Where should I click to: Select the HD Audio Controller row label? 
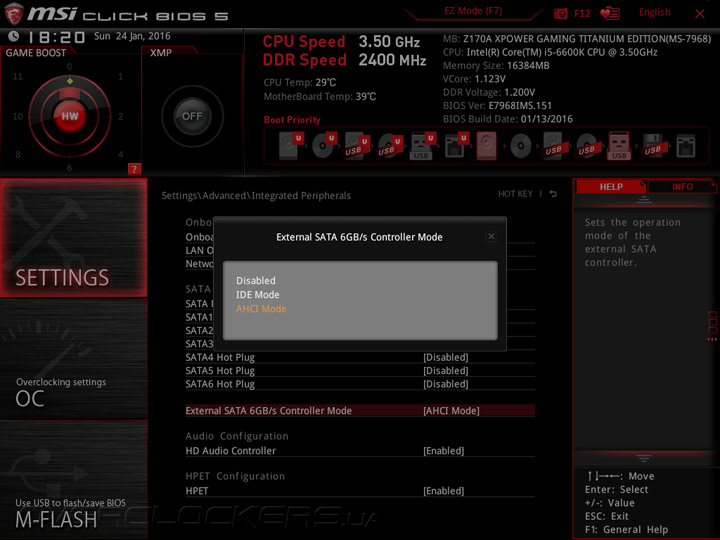tap(231, 450)
